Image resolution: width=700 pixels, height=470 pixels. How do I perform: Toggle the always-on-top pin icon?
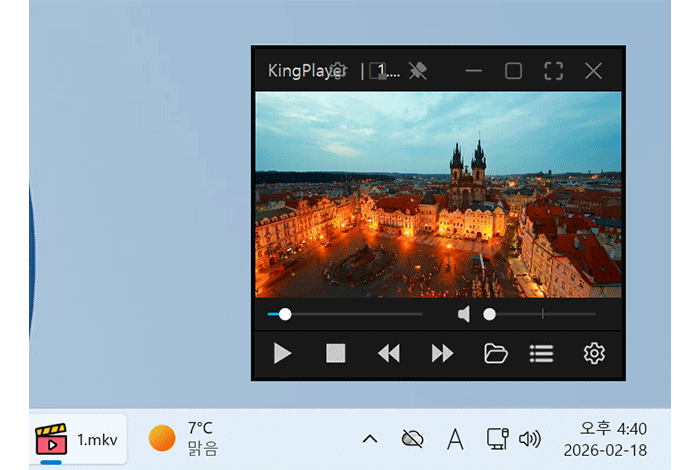pos(418,71)
